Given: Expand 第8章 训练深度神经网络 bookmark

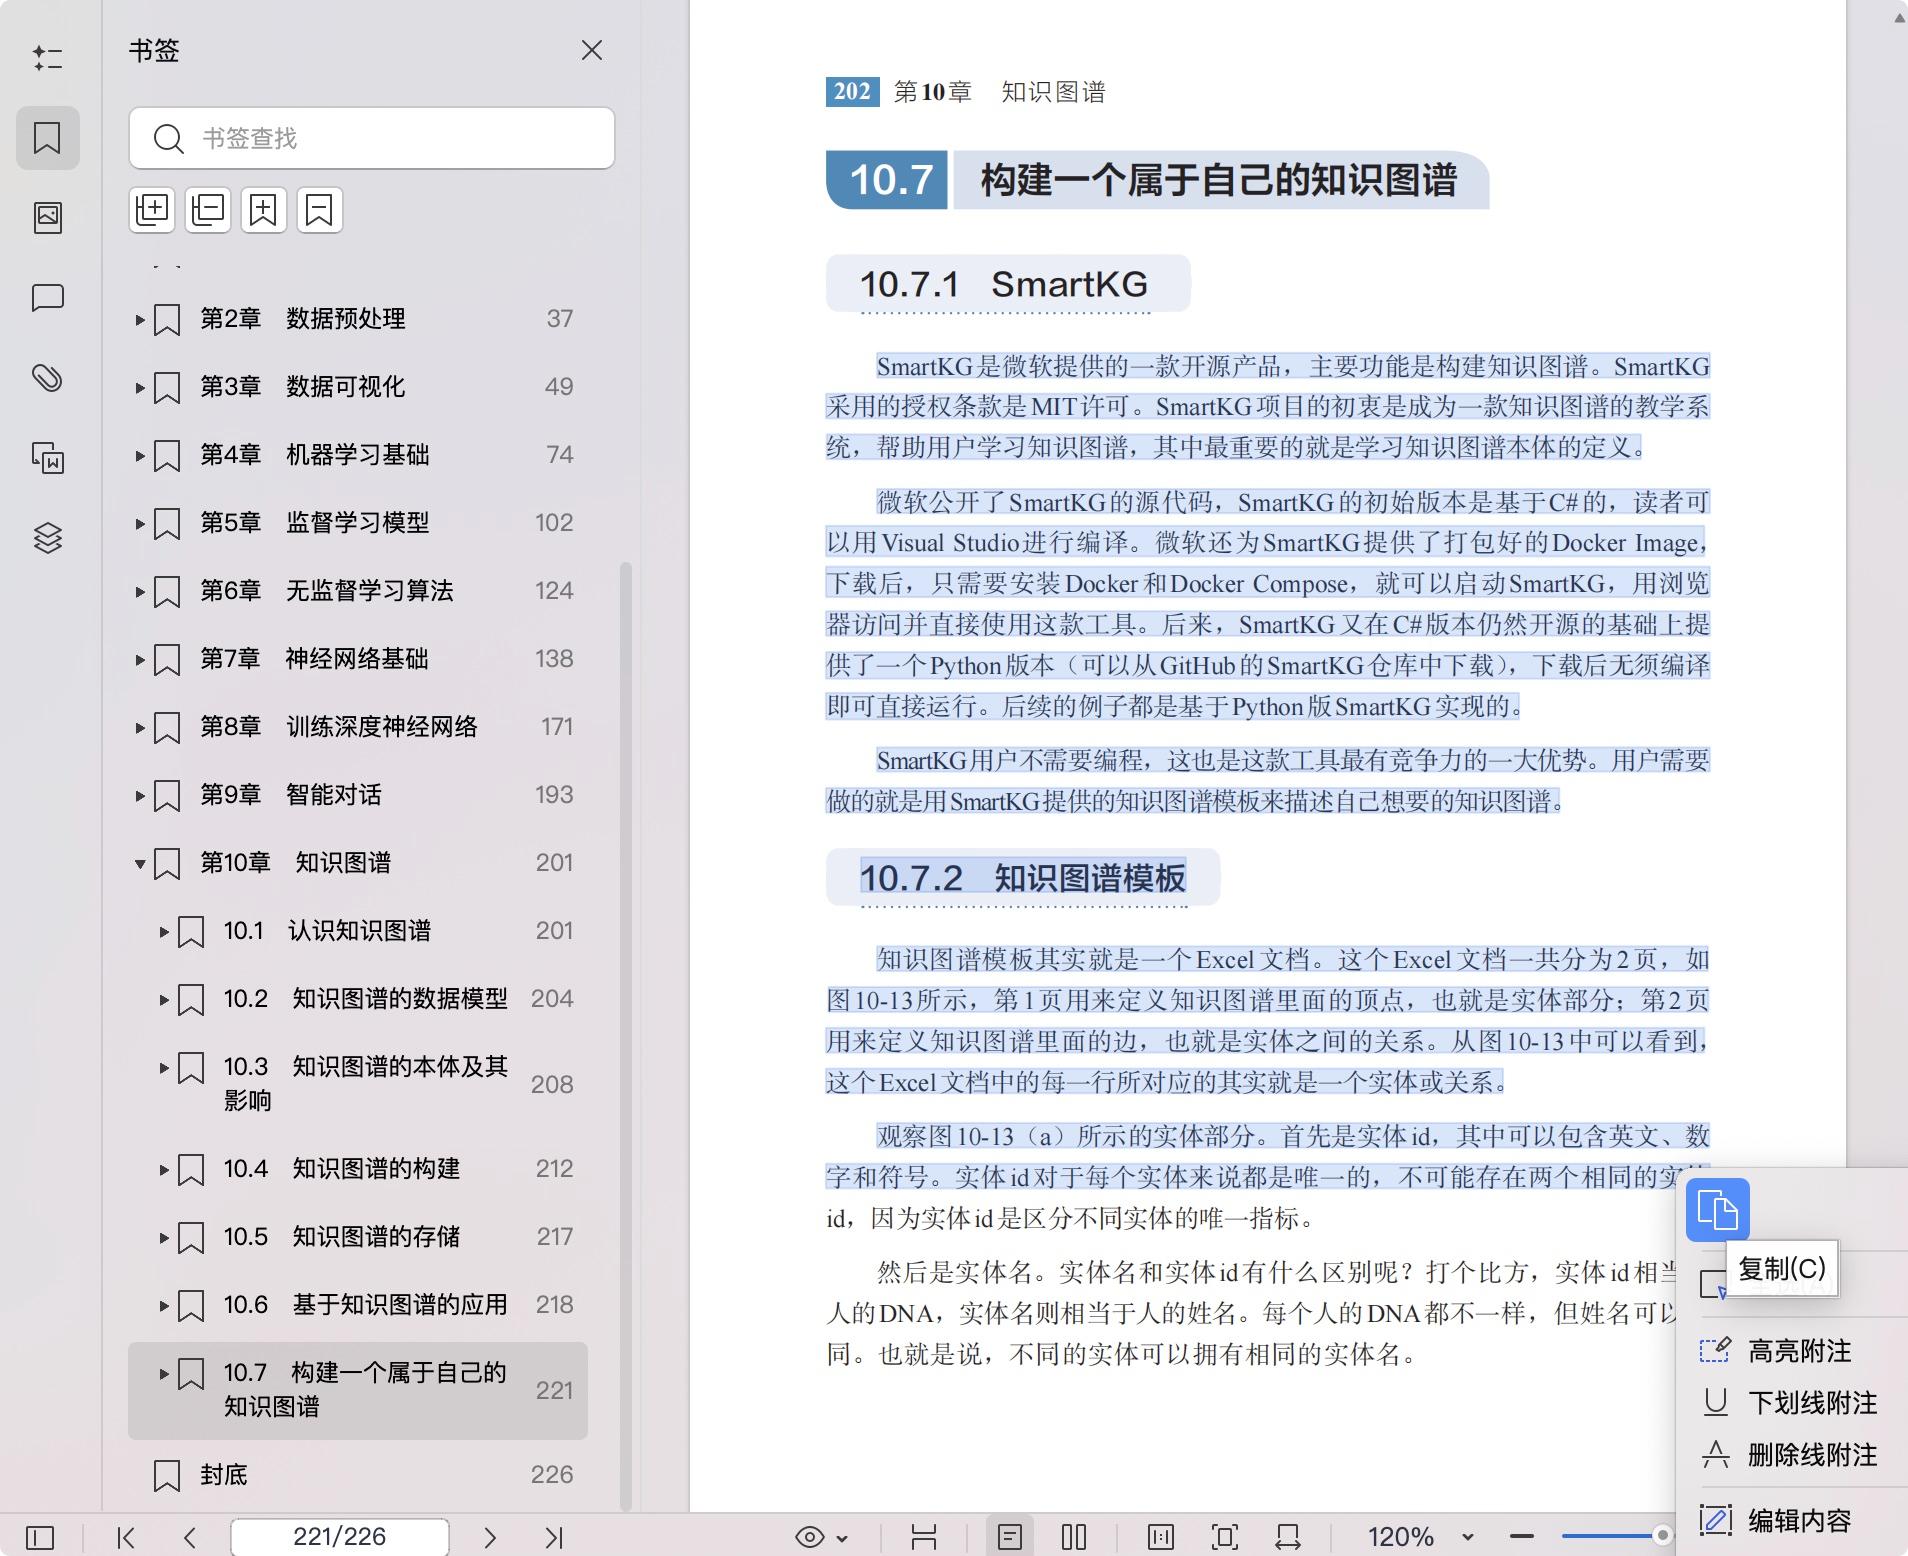Looking at the screenshot, I should coord(140,728).
